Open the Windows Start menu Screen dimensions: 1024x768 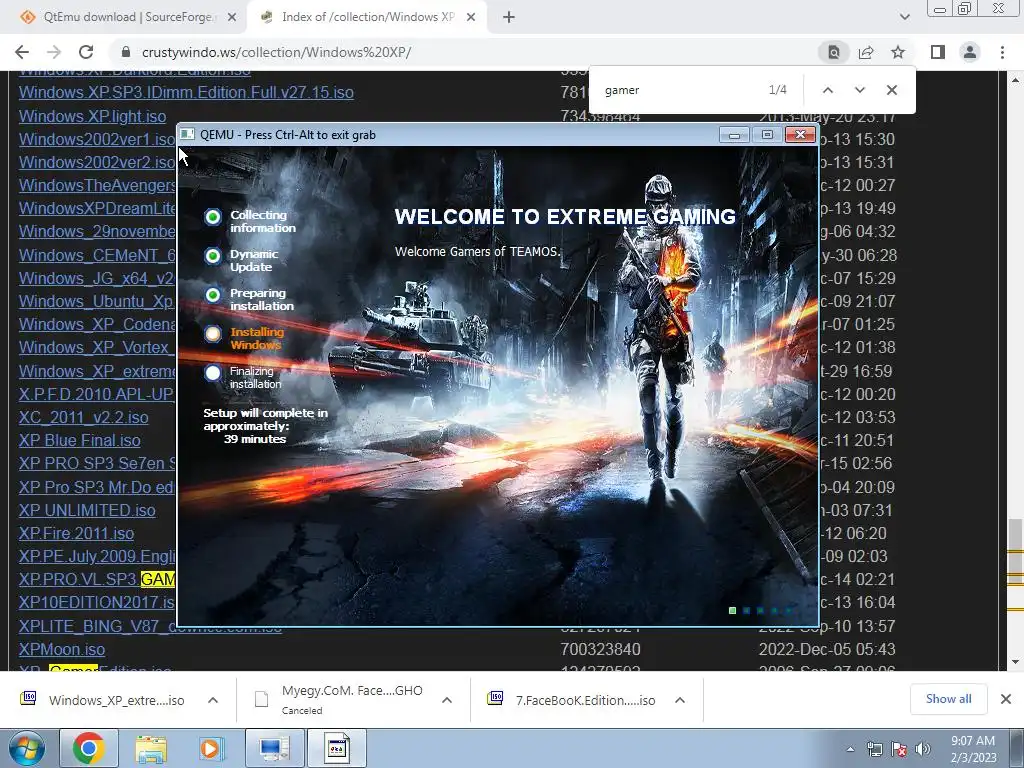tap(26, 748)
